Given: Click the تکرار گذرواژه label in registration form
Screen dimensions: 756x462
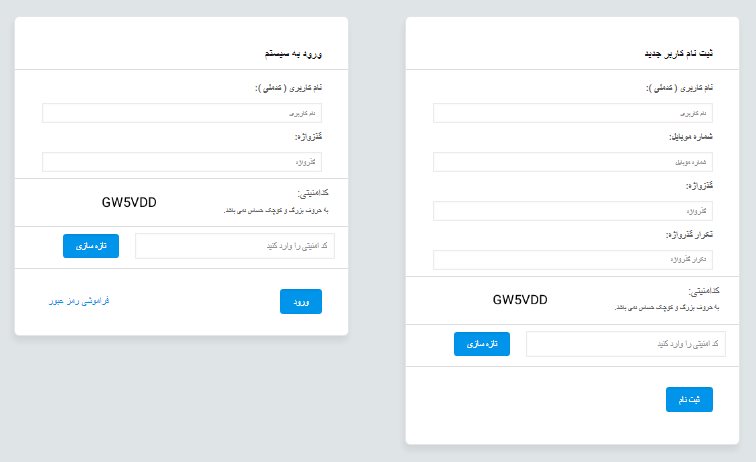Looking at the screenshot, I should point(689,235).
